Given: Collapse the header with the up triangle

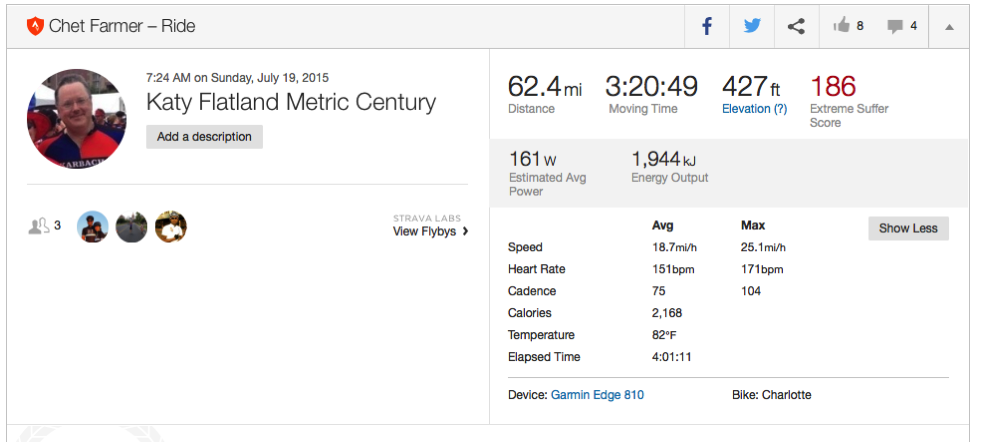Looking at the screenshot, I should click(x=949, y=26).
